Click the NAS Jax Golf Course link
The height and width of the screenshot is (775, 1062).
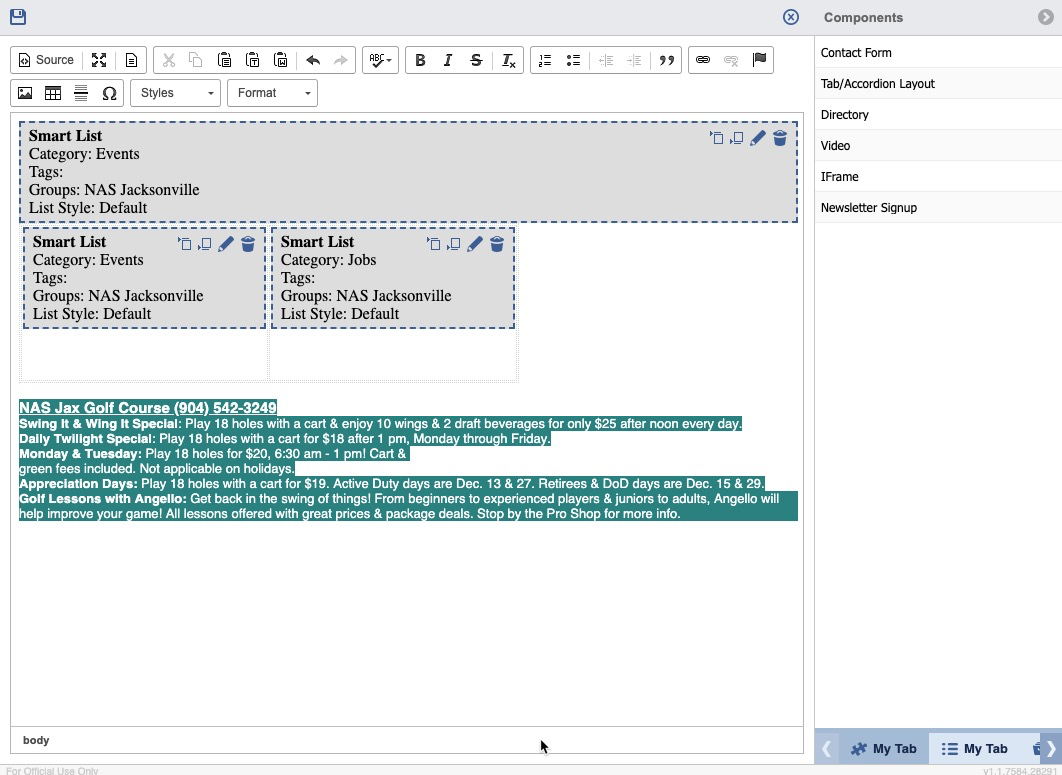(x=148, y=408)
